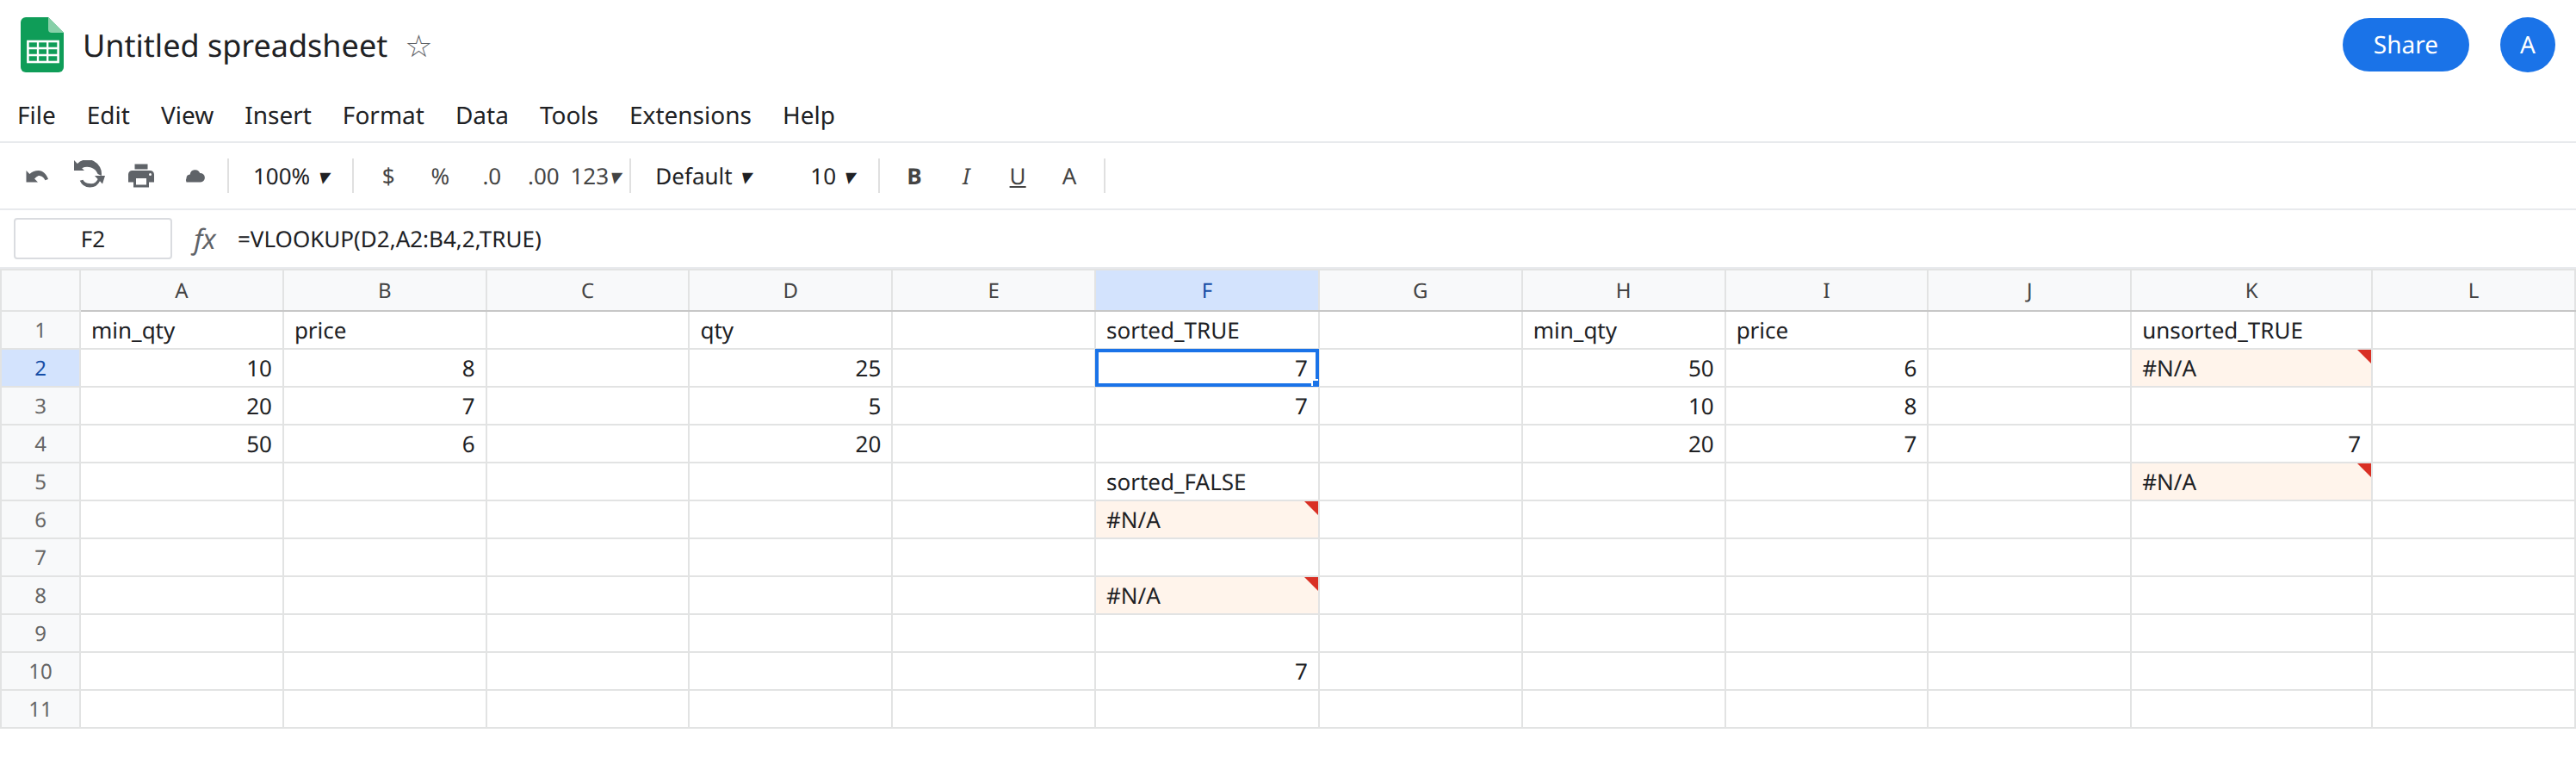Click the cloud save icon
This screenshot has width=2576, height=758.
click(x=195, y=177)
